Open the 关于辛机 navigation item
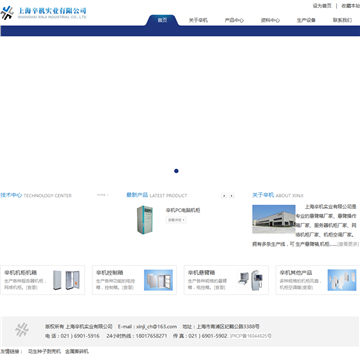This screenshot has width=360, height=360. tap(198, 20)
